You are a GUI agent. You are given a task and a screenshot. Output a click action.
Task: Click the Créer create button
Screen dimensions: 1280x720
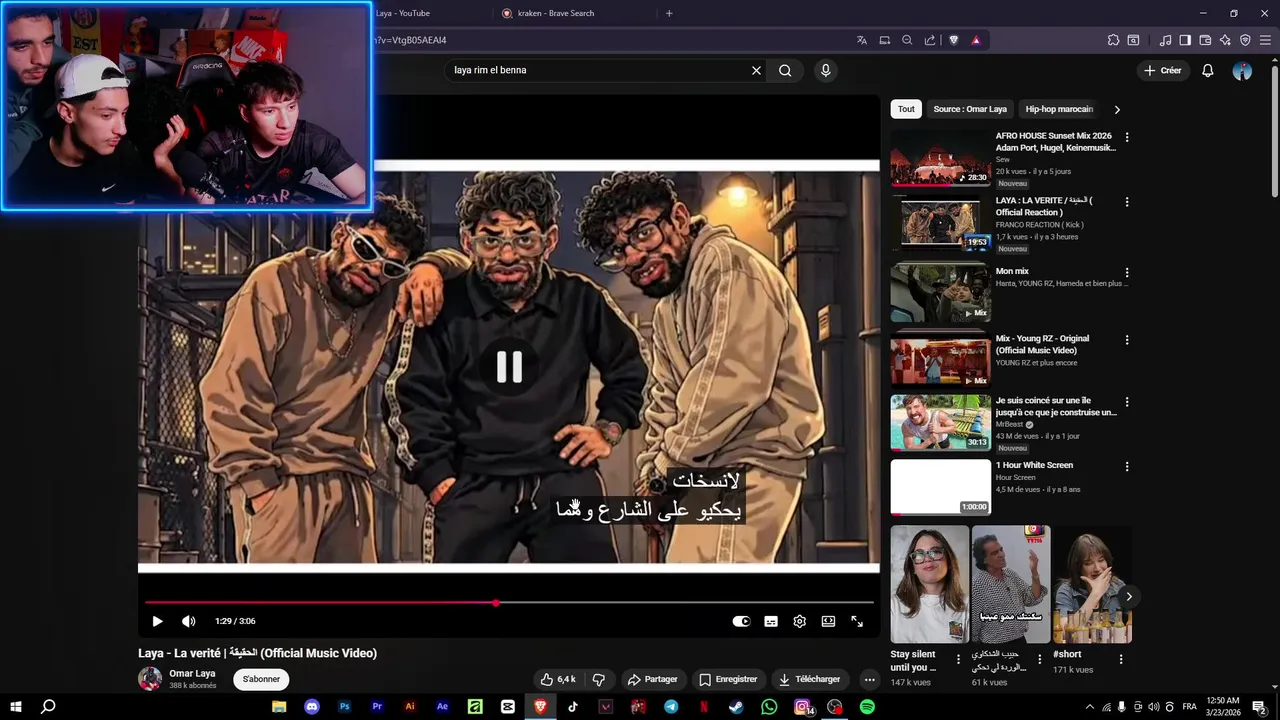[x=1163, y=70]
